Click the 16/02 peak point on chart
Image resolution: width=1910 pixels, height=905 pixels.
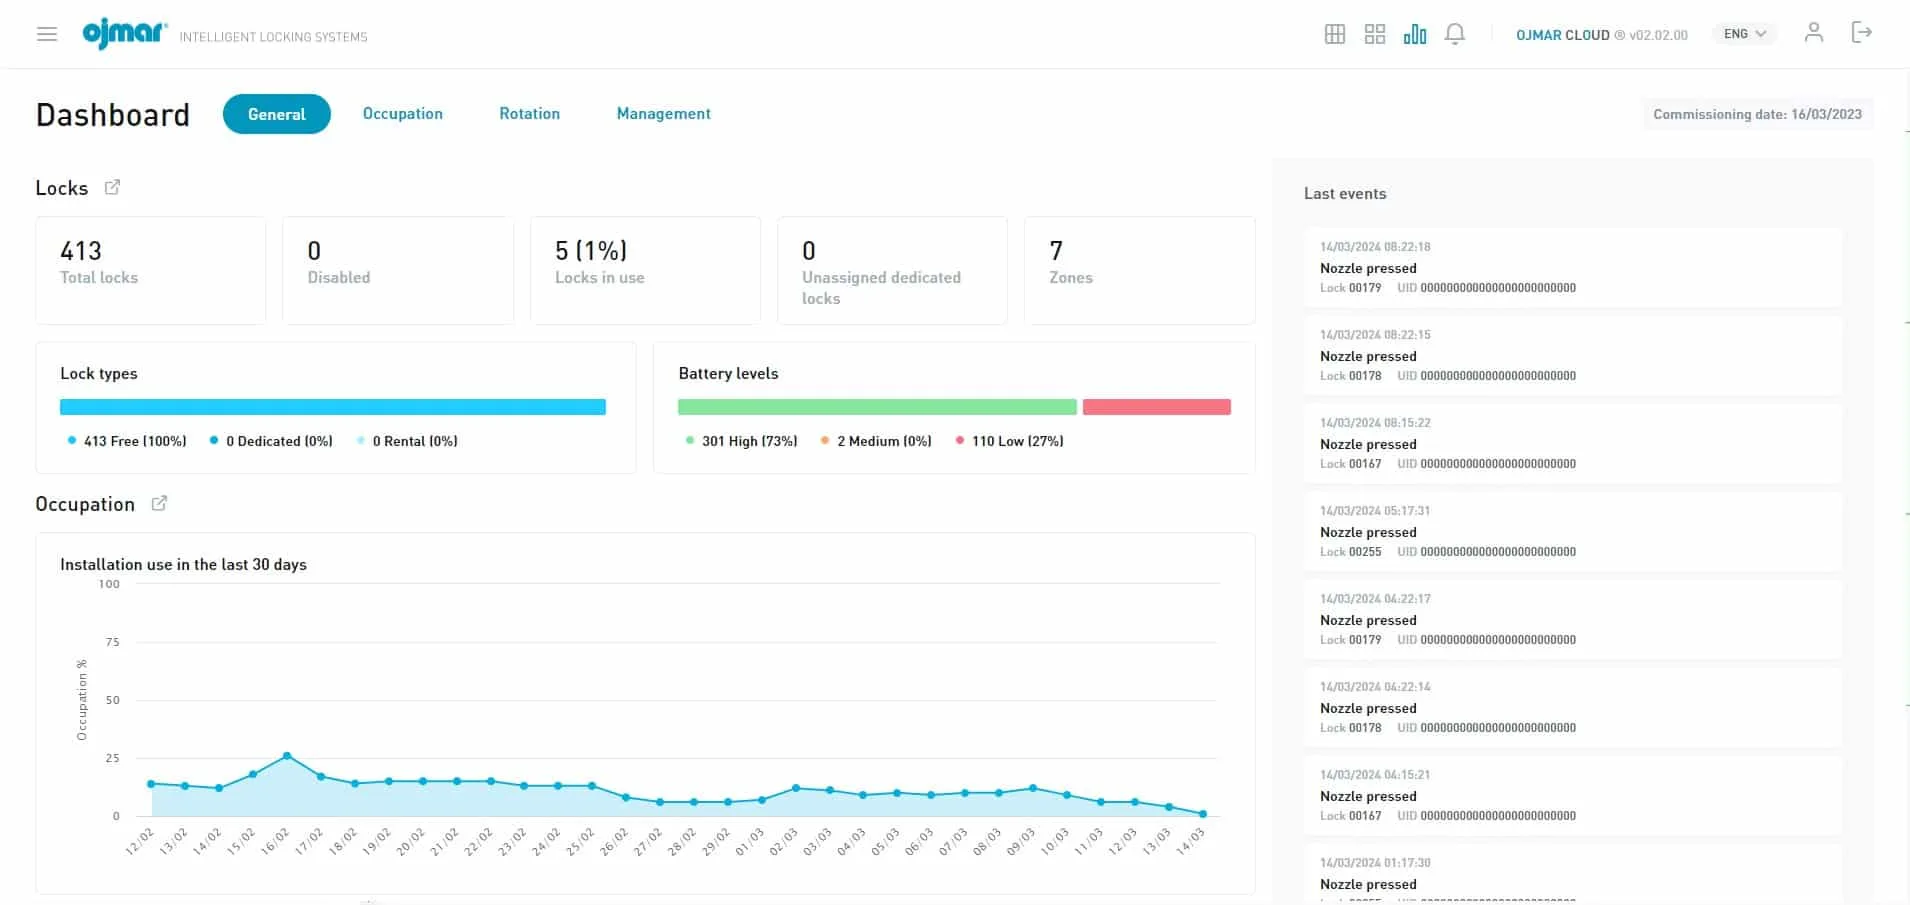(x=287, y=756)
